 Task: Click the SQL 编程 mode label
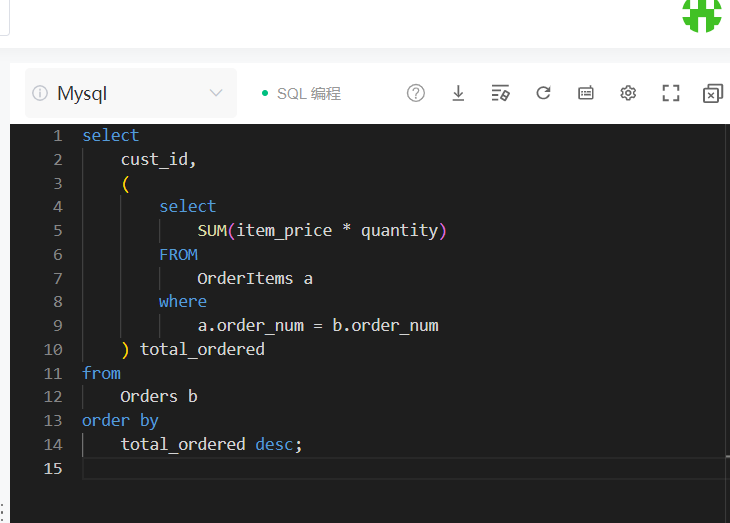[309, 94]
